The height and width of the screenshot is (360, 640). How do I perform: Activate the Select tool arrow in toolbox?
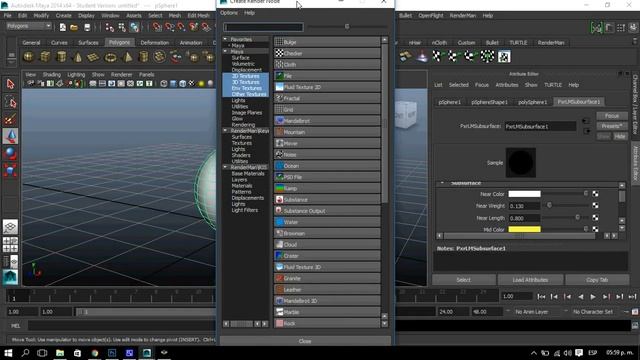click(10, 84)
